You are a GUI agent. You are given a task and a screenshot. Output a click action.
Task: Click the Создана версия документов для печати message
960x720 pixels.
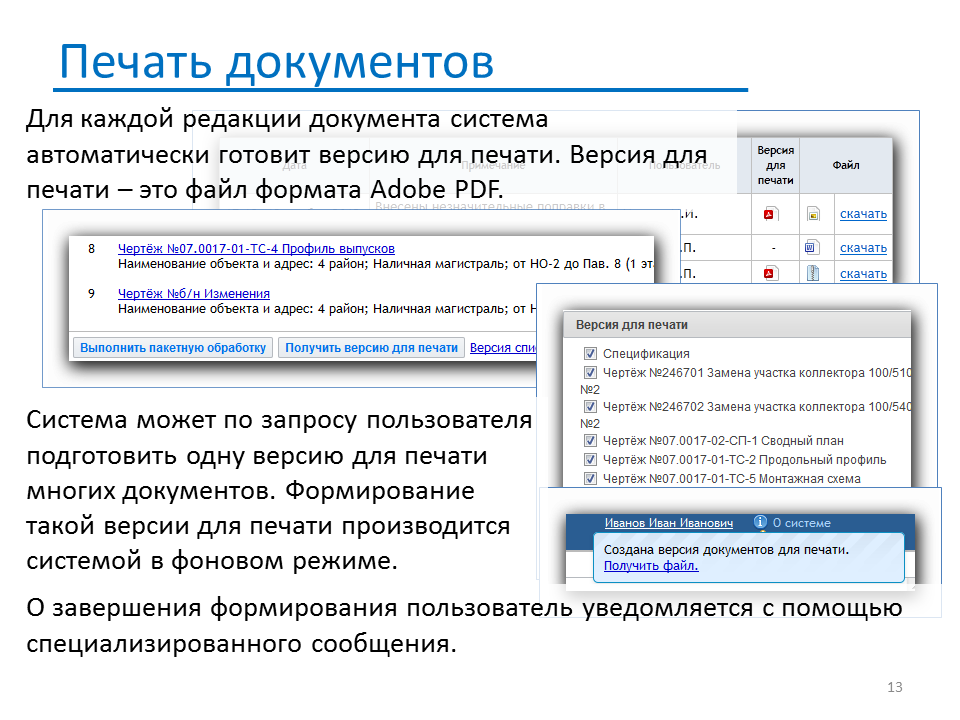(x=726, y=550)
